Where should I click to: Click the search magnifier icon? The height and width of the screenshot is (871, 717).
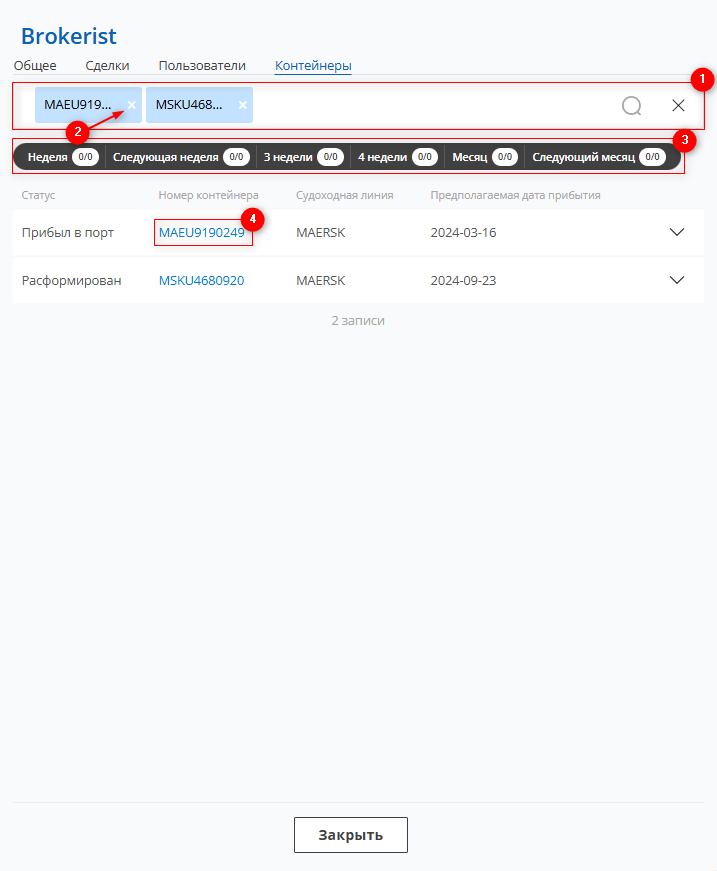(631, 106)
